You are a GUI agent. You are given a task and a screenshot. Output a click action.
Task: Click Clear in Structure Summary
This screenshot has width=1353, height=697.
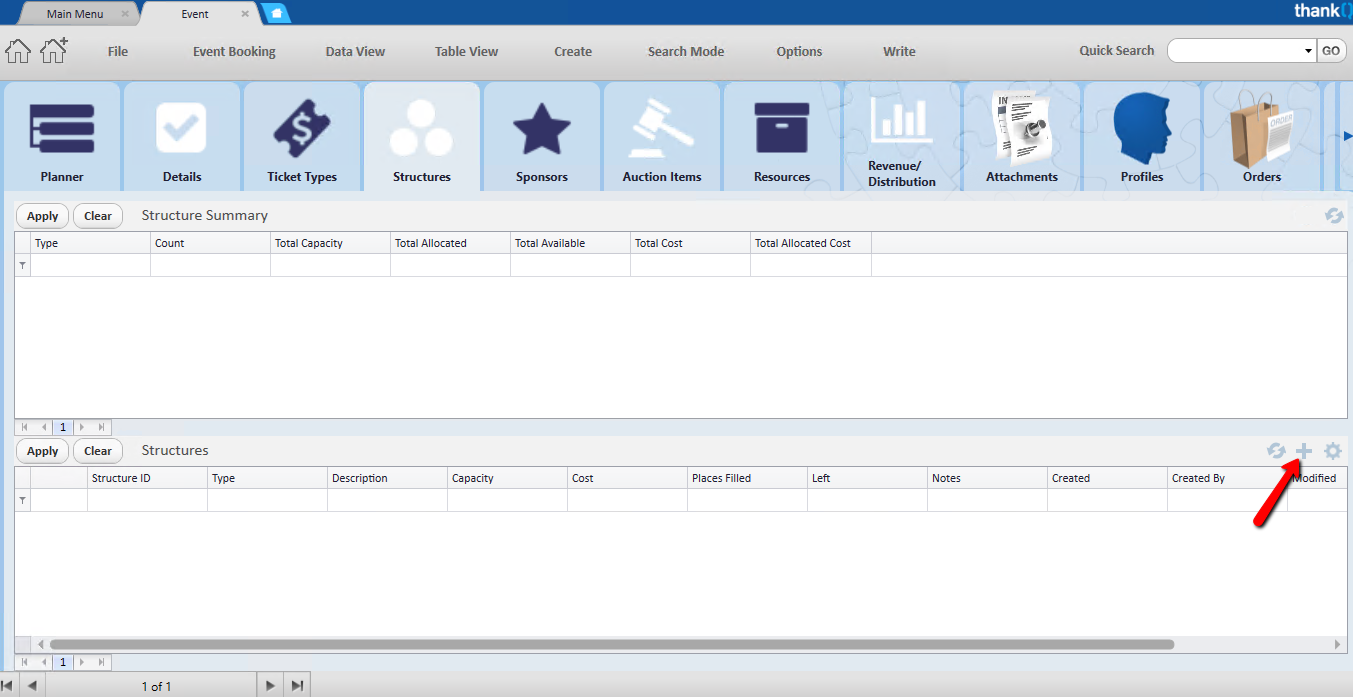pyautogui.click(x=98, y=216)
